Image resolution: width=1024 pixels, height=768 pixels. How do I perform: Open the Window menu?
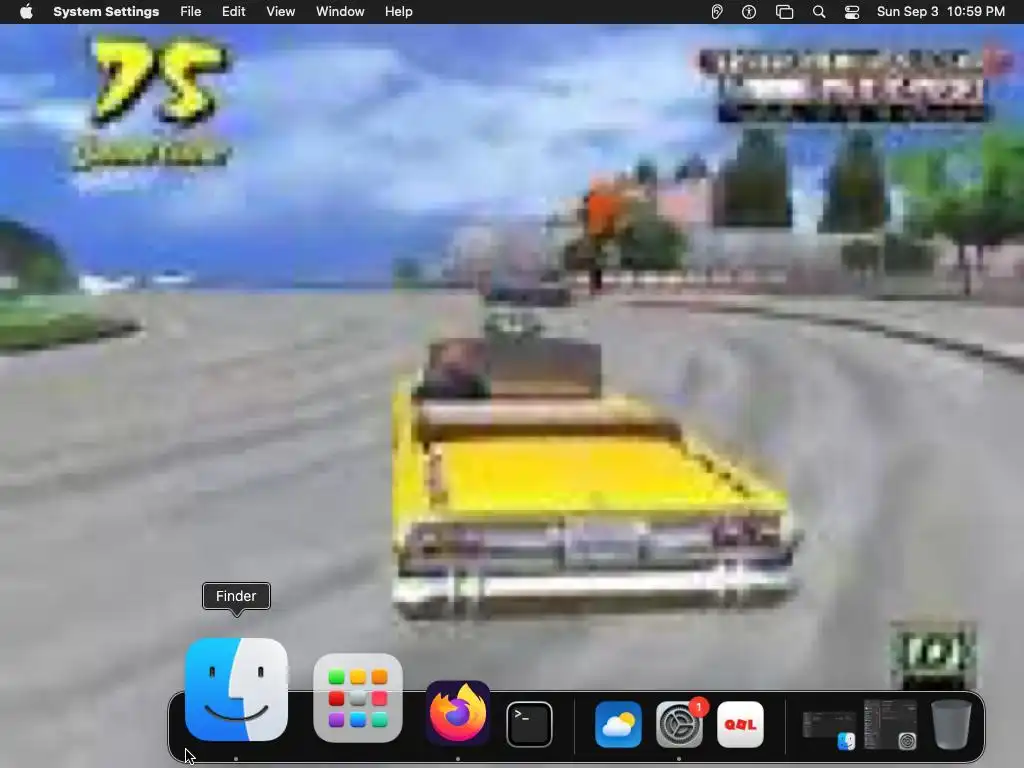[340, 12]
